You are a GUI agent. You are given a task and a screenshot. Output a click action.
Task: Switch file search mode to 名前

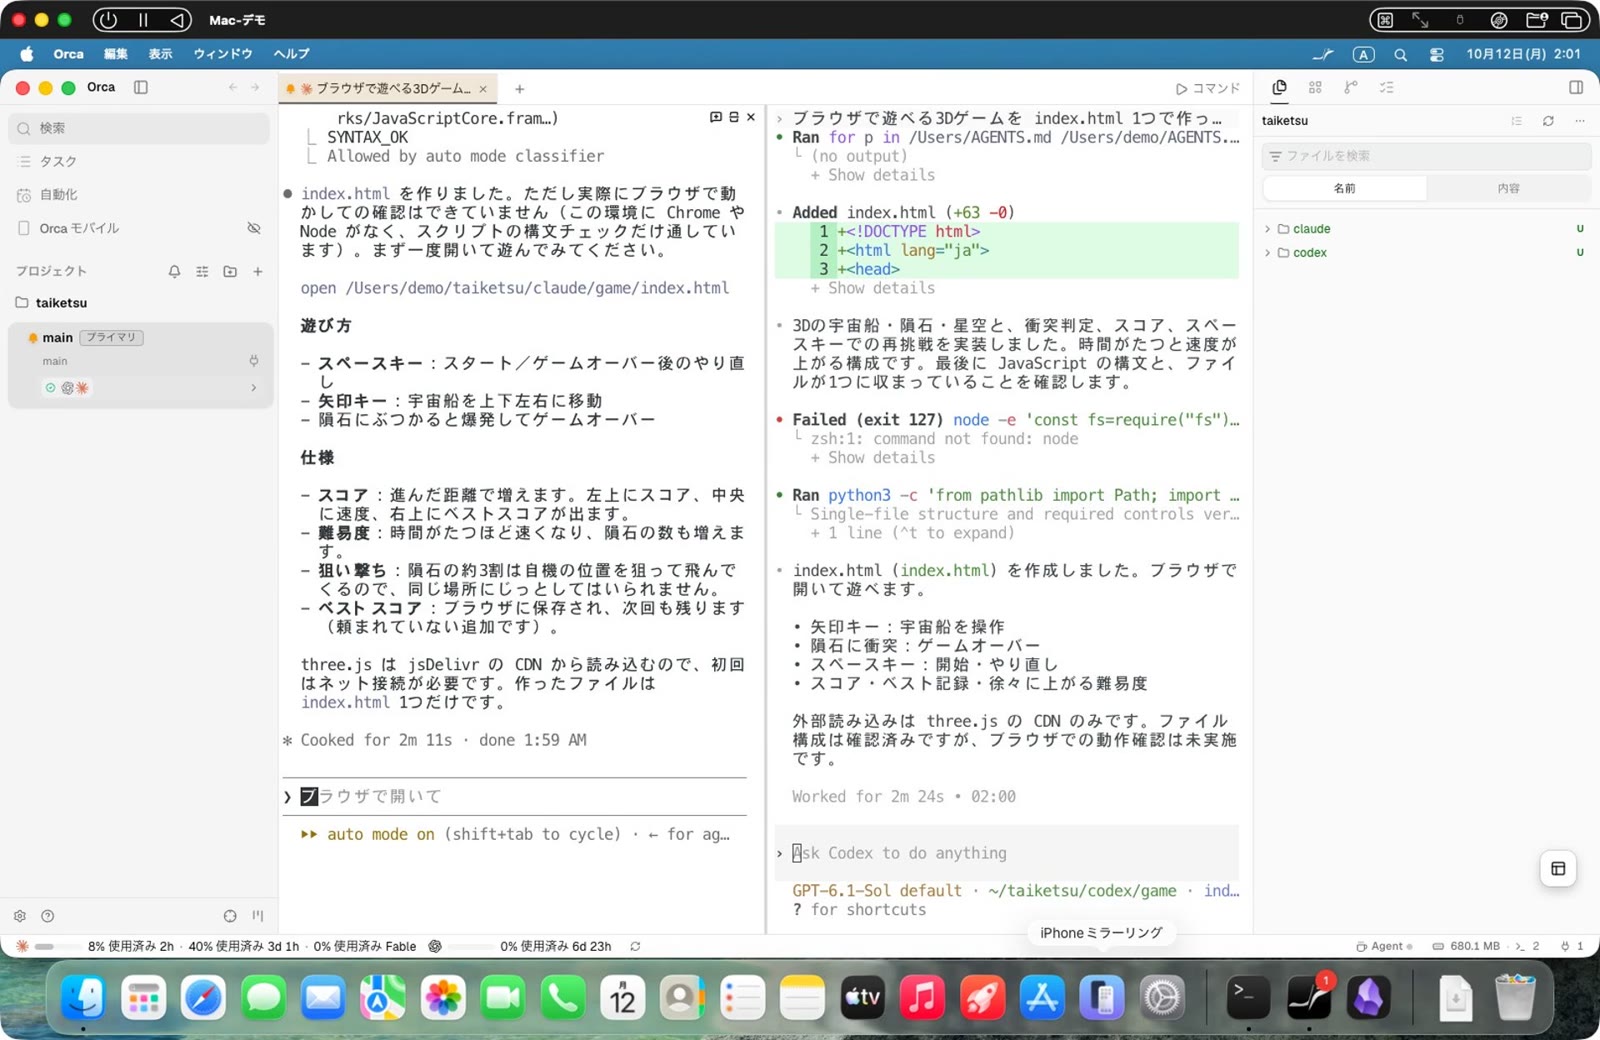point(1345,188)
